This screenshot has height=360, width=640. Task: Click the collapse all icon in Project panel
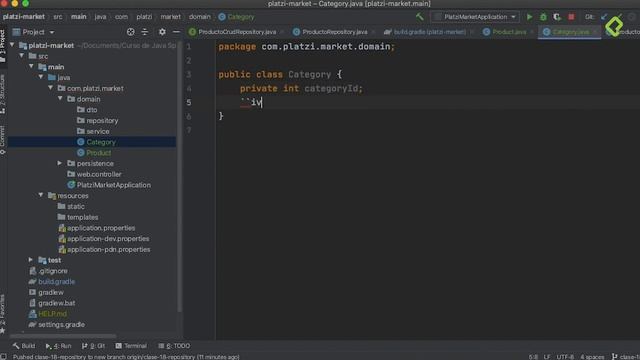pos(145,32)
